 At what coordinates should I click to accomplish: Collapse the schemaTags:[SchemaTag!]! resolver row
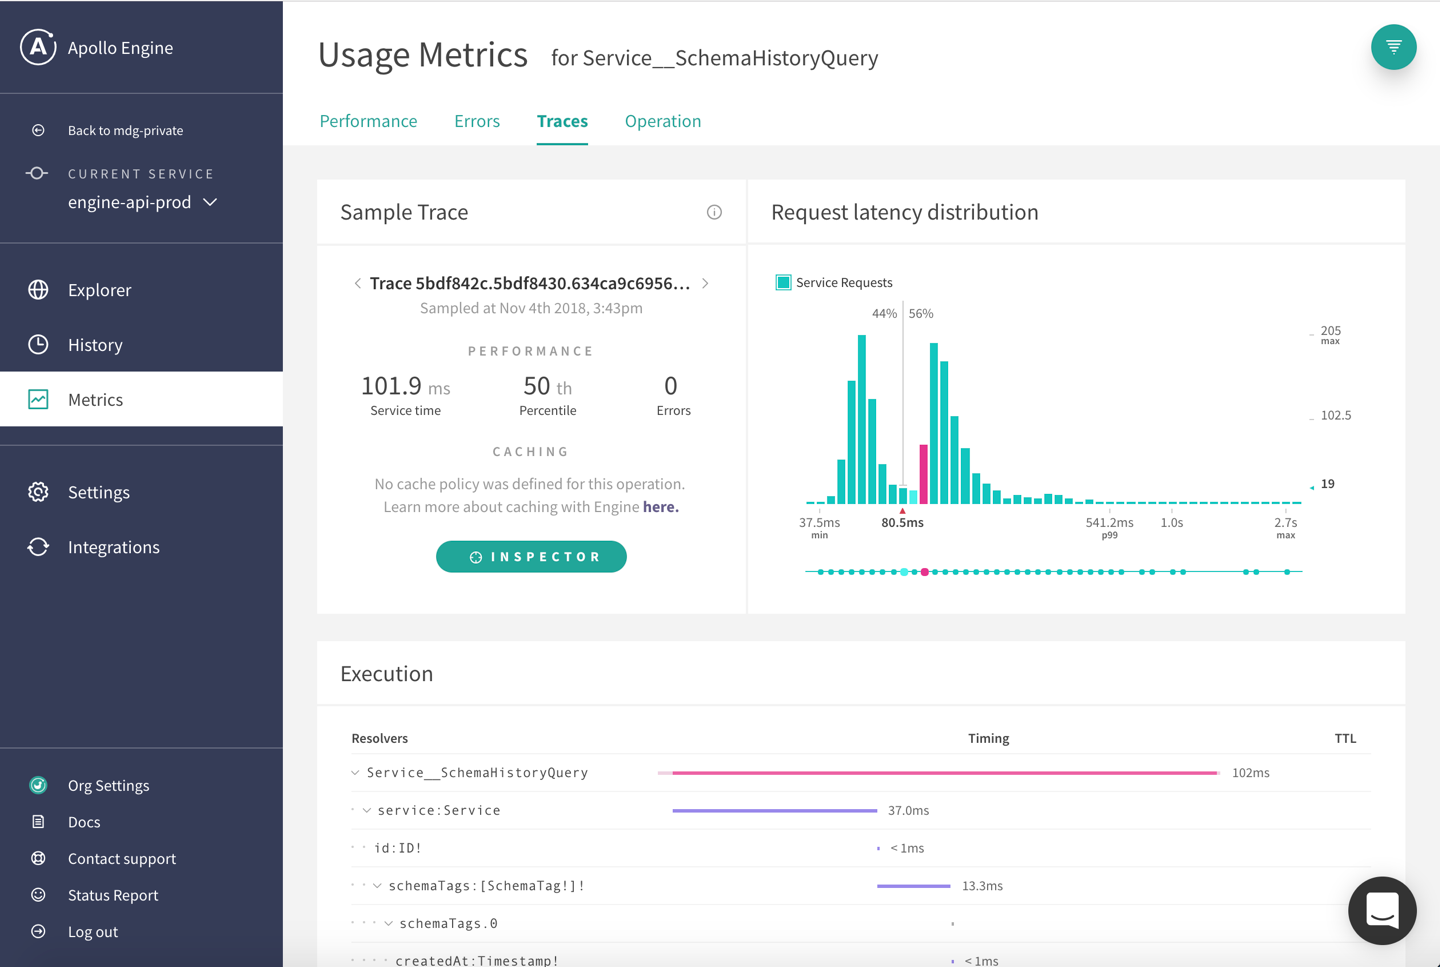coord(378,886)
